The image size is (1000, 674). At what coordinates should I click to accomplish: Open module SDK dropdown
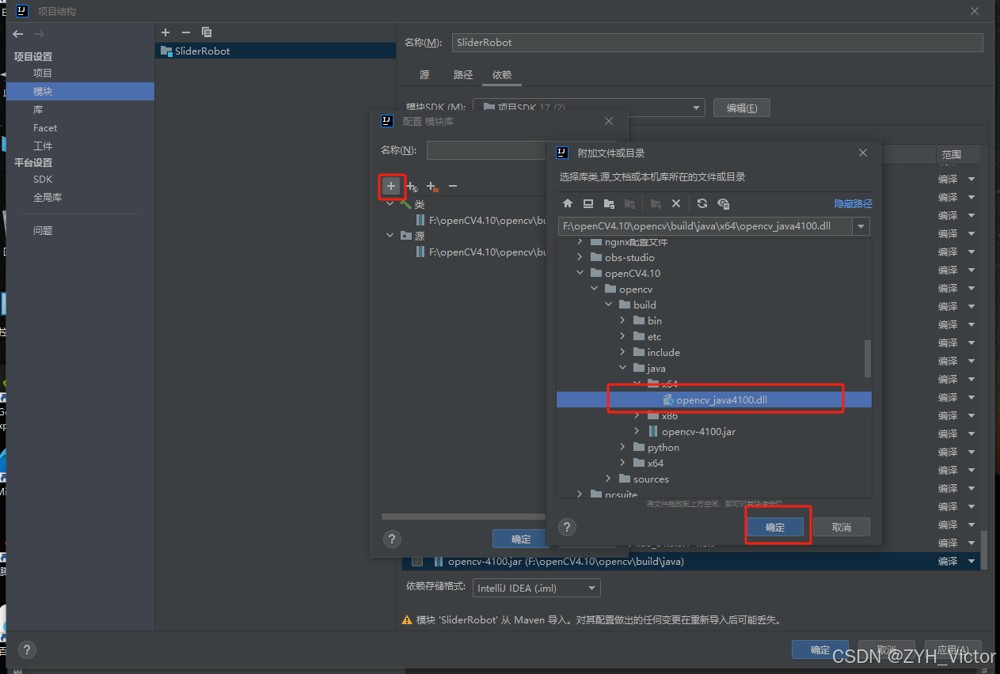tap(696, 108)
